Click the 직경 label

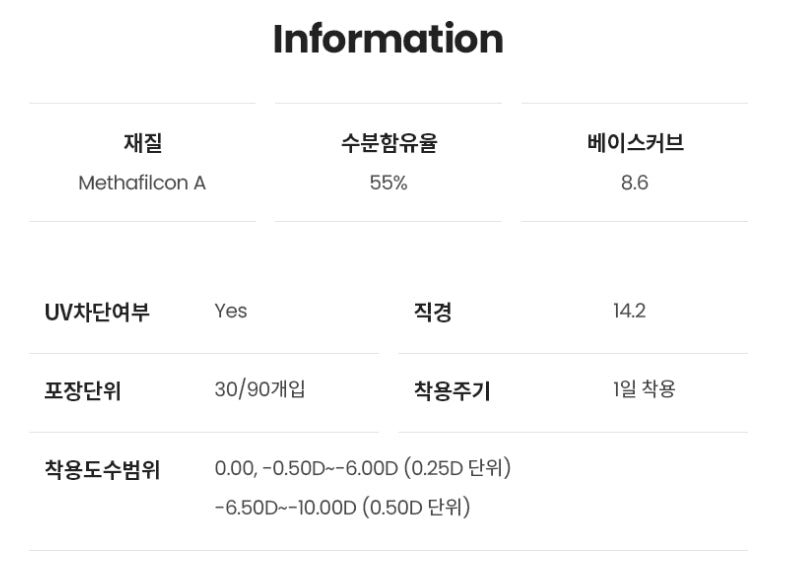433,312
